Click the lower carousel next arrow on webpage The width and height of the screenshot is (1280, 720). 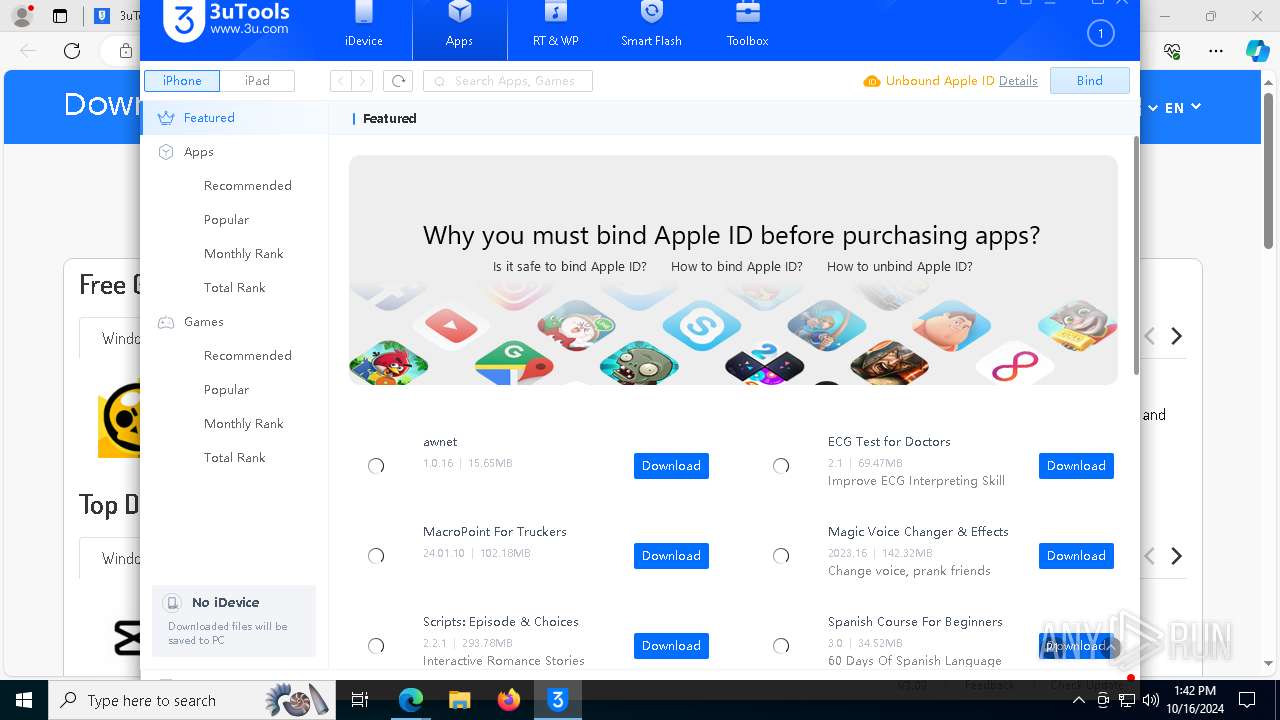1177,556
